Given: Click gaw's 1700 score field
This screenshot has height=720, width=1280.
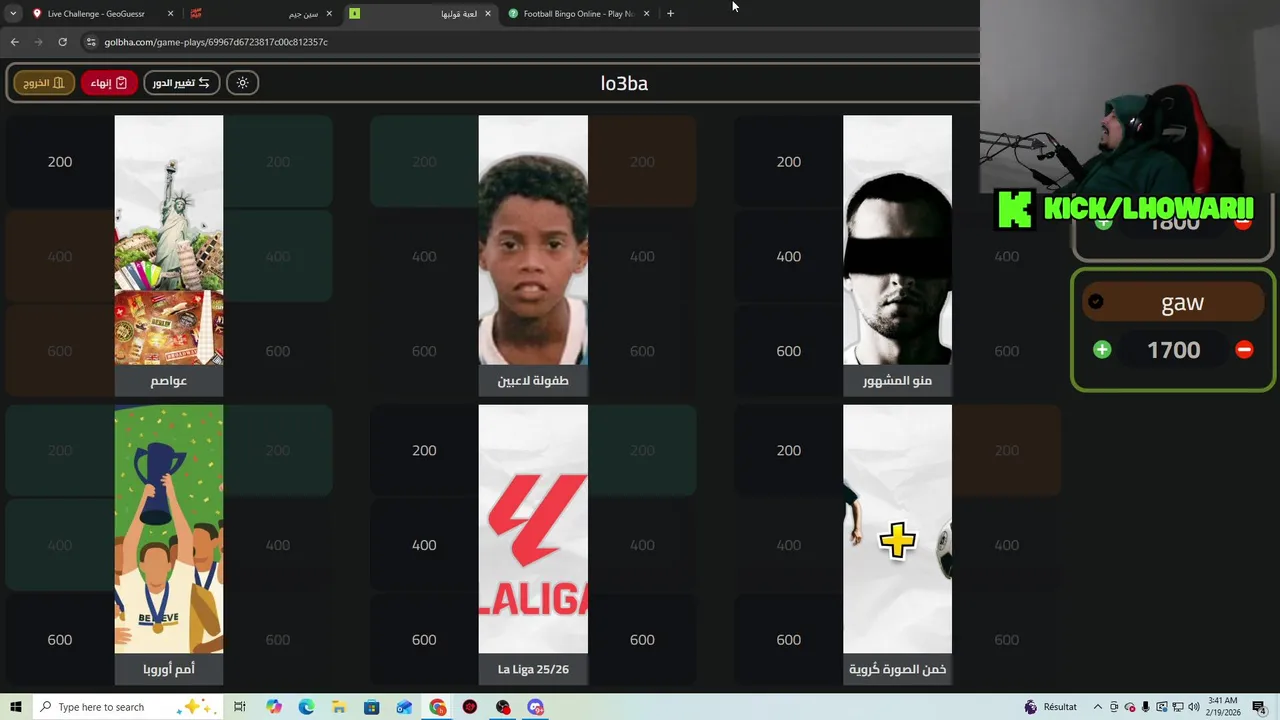Looking at the screenshot, I should point(1173,350).
